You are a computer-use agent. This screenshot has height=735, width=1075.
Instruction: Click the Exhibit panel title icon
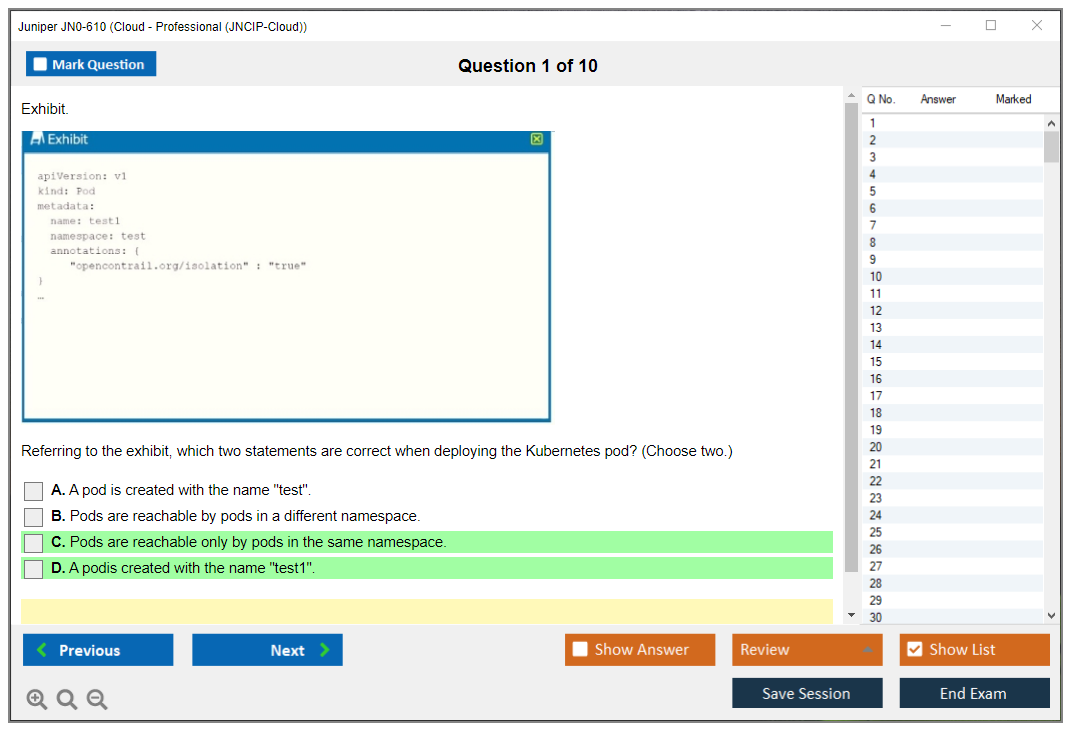point(37,140)
